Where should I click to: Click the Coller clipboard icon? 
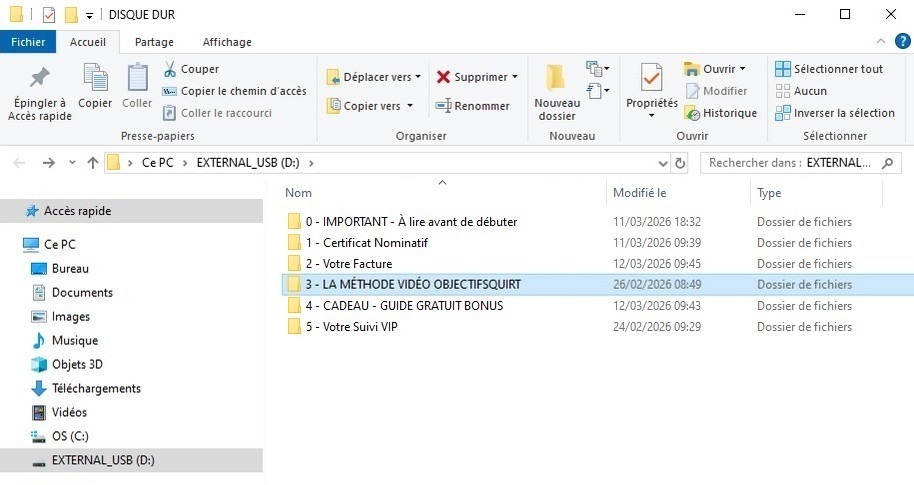[x=137, y=78]
